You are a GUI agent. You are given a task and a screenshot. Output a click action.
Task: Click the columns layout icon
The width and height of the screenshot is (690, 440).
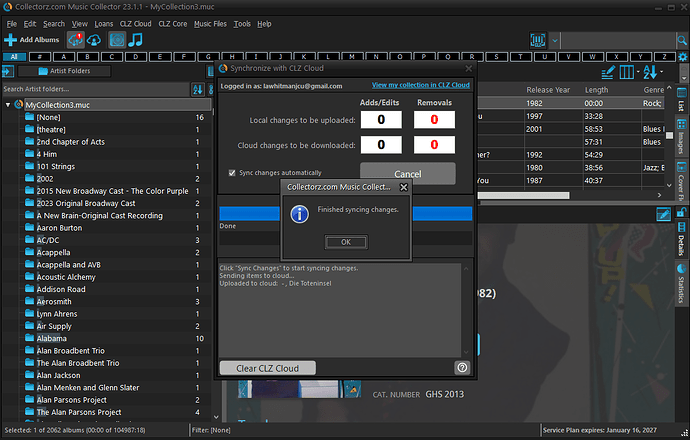pos(626,72)
